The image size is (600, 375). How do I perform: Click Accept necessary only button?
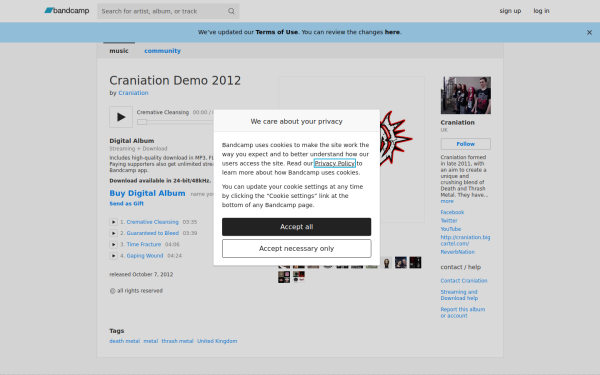[x=297, y=248]
